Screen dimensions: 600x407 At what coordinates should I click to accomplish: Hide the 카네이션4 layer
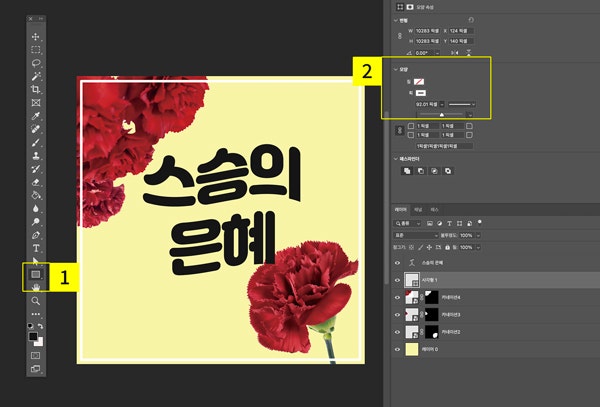pos(399,297)
